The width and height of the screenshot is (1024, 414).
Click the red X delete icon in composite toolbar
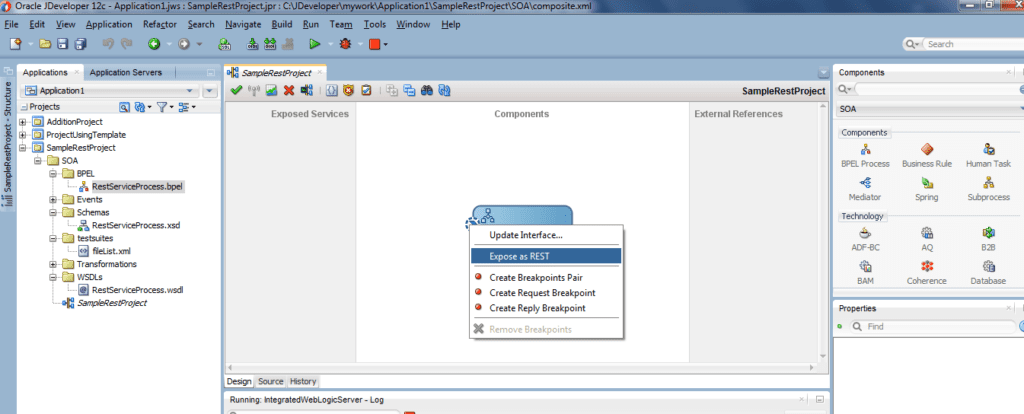289,91
